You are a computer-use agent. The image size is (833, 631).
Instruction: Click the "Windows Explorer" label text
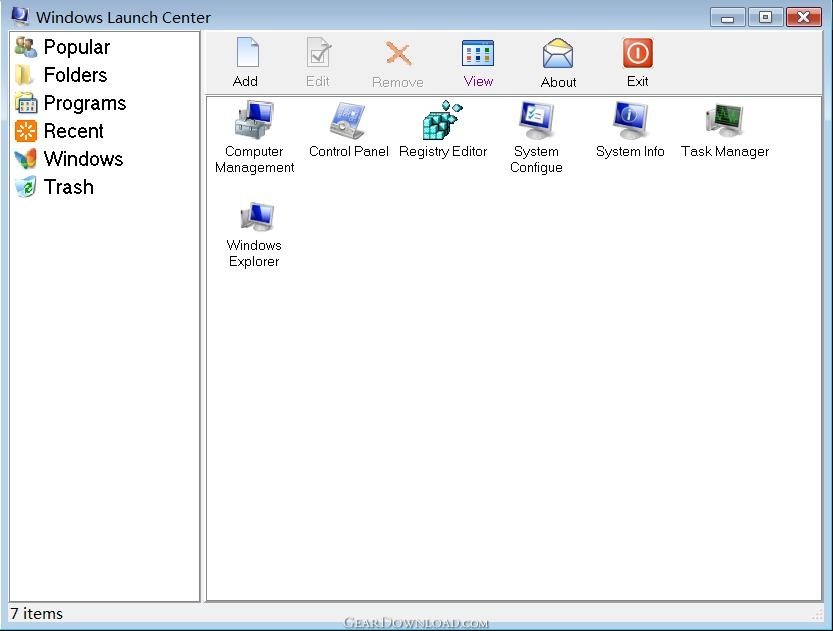(x=254, y=253)
